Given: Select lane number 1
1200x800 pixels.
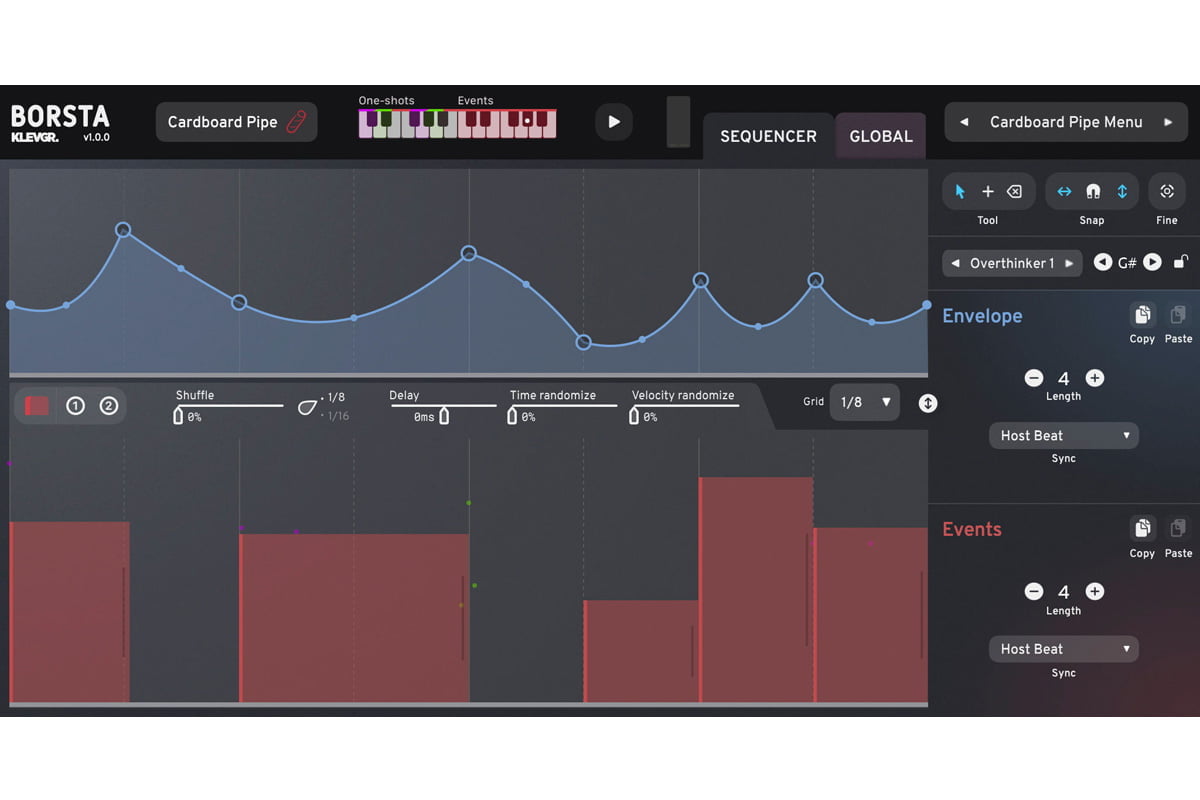Looking at the screenshot, I should [x=75, y=405].
